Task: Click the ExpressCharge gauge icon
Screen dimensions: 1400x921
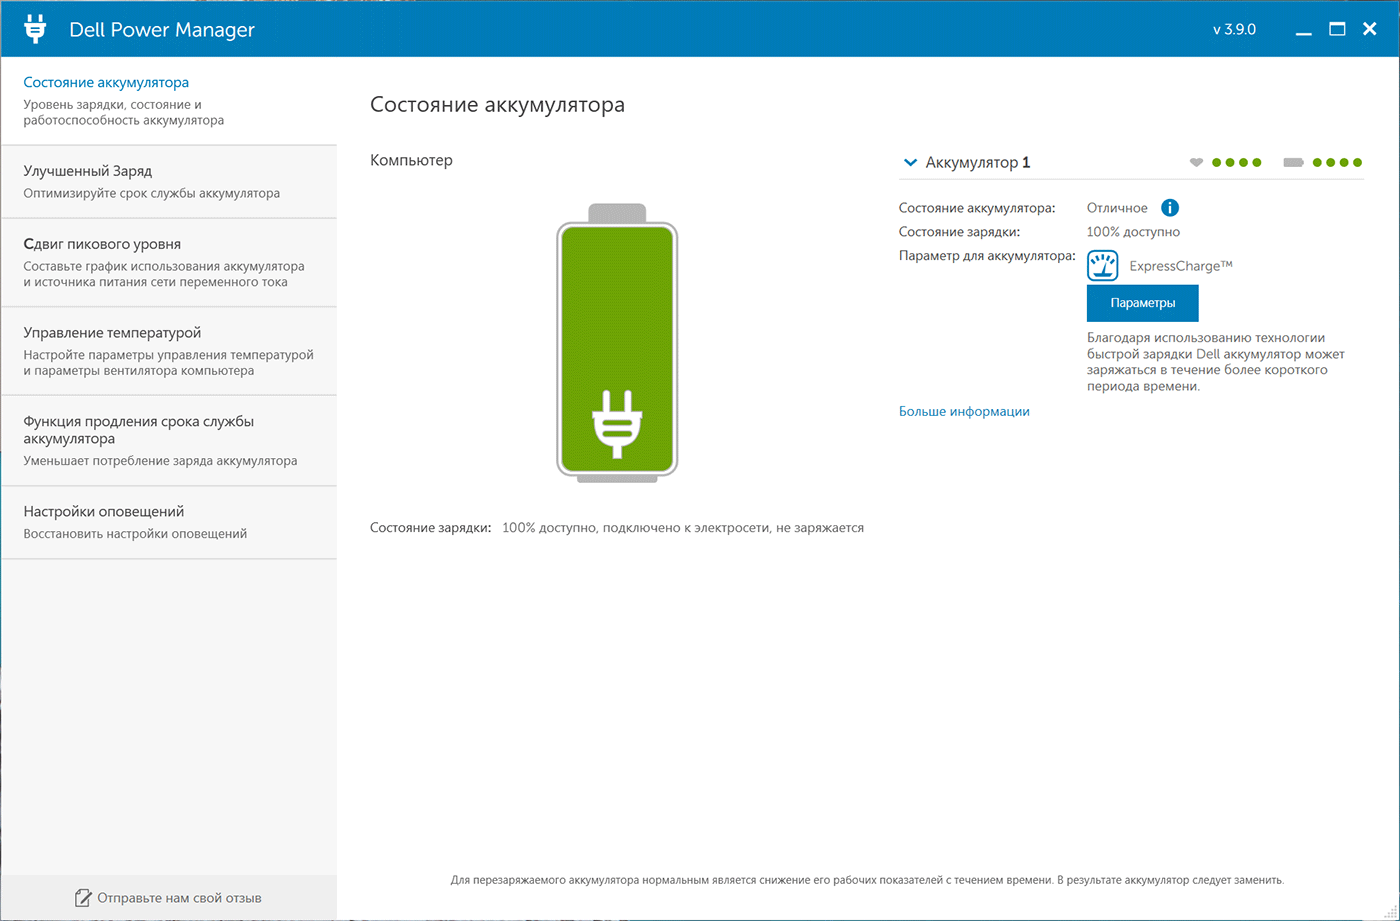Action: pos(1103,266)
